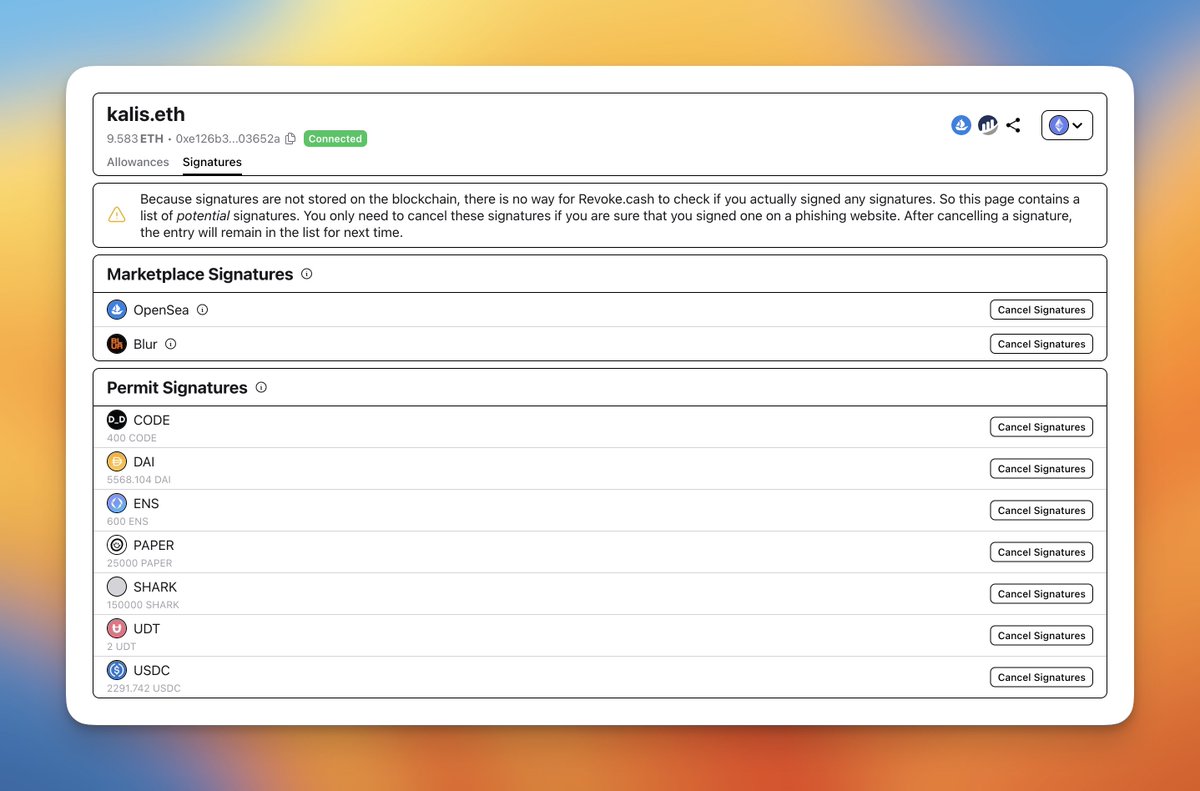Click the 25000 PAPER balance text
The height and width of the screenshot is (791, 1200).
[x=140, y=563]
